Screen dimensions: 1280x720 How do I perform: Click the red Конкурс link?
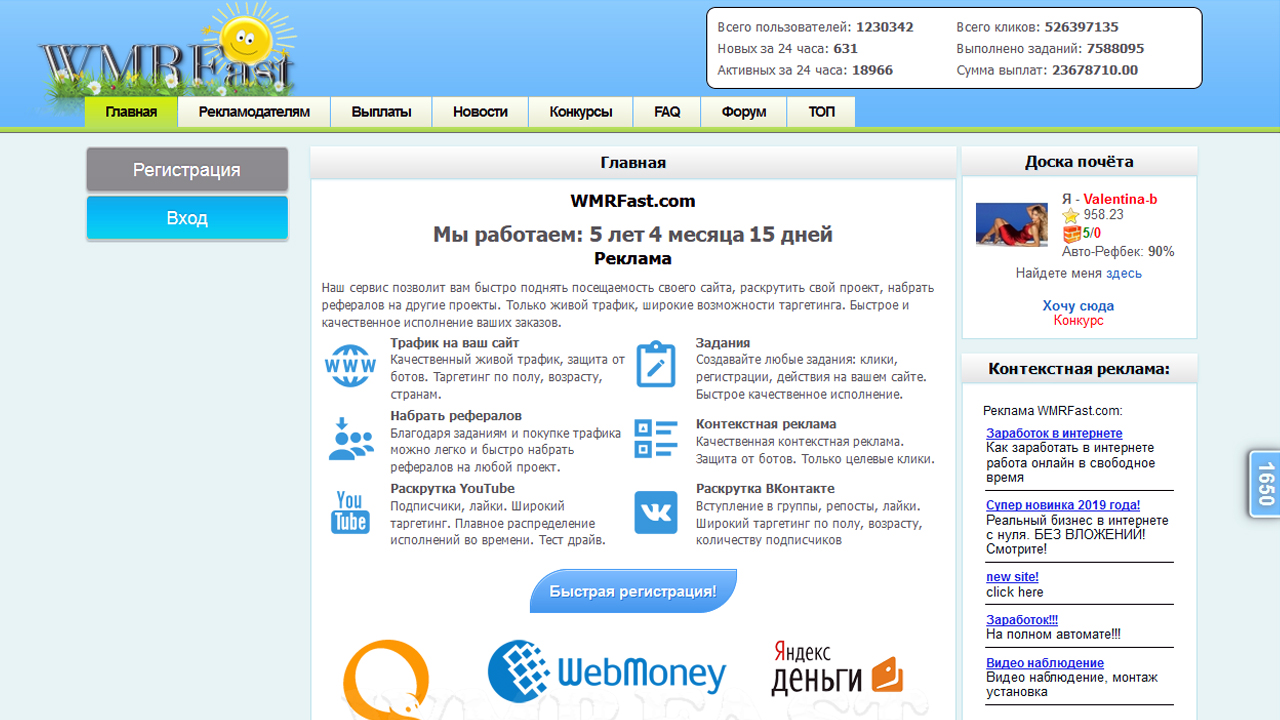pyautogui.click(x=1078, y=321)
